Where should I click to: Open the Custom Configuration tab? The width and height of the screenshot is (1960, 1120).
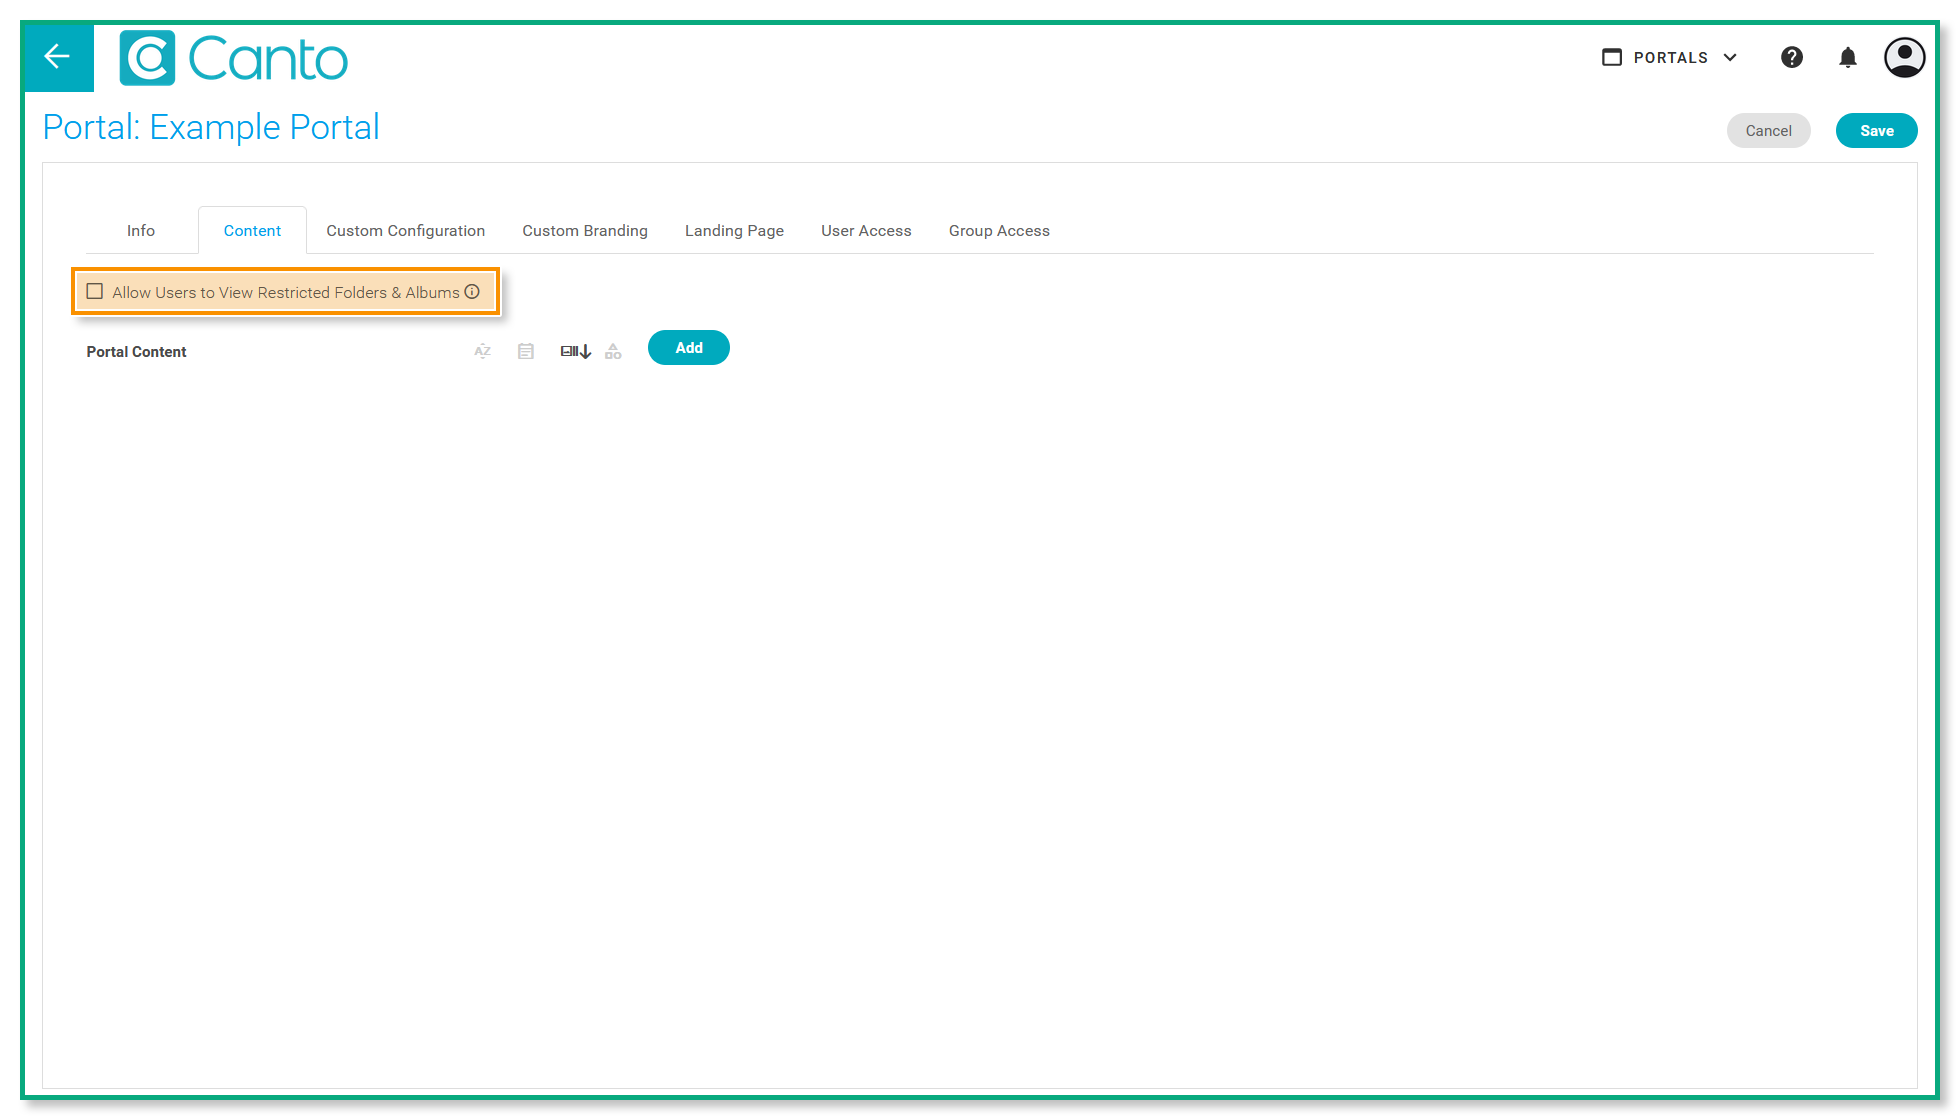[406, 231]
